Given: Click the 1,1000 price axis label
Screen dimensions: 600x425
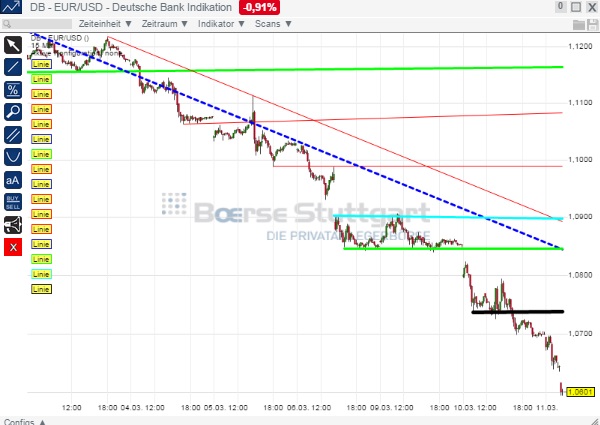Looking at the screenshot, I should (x=580, y=160).
